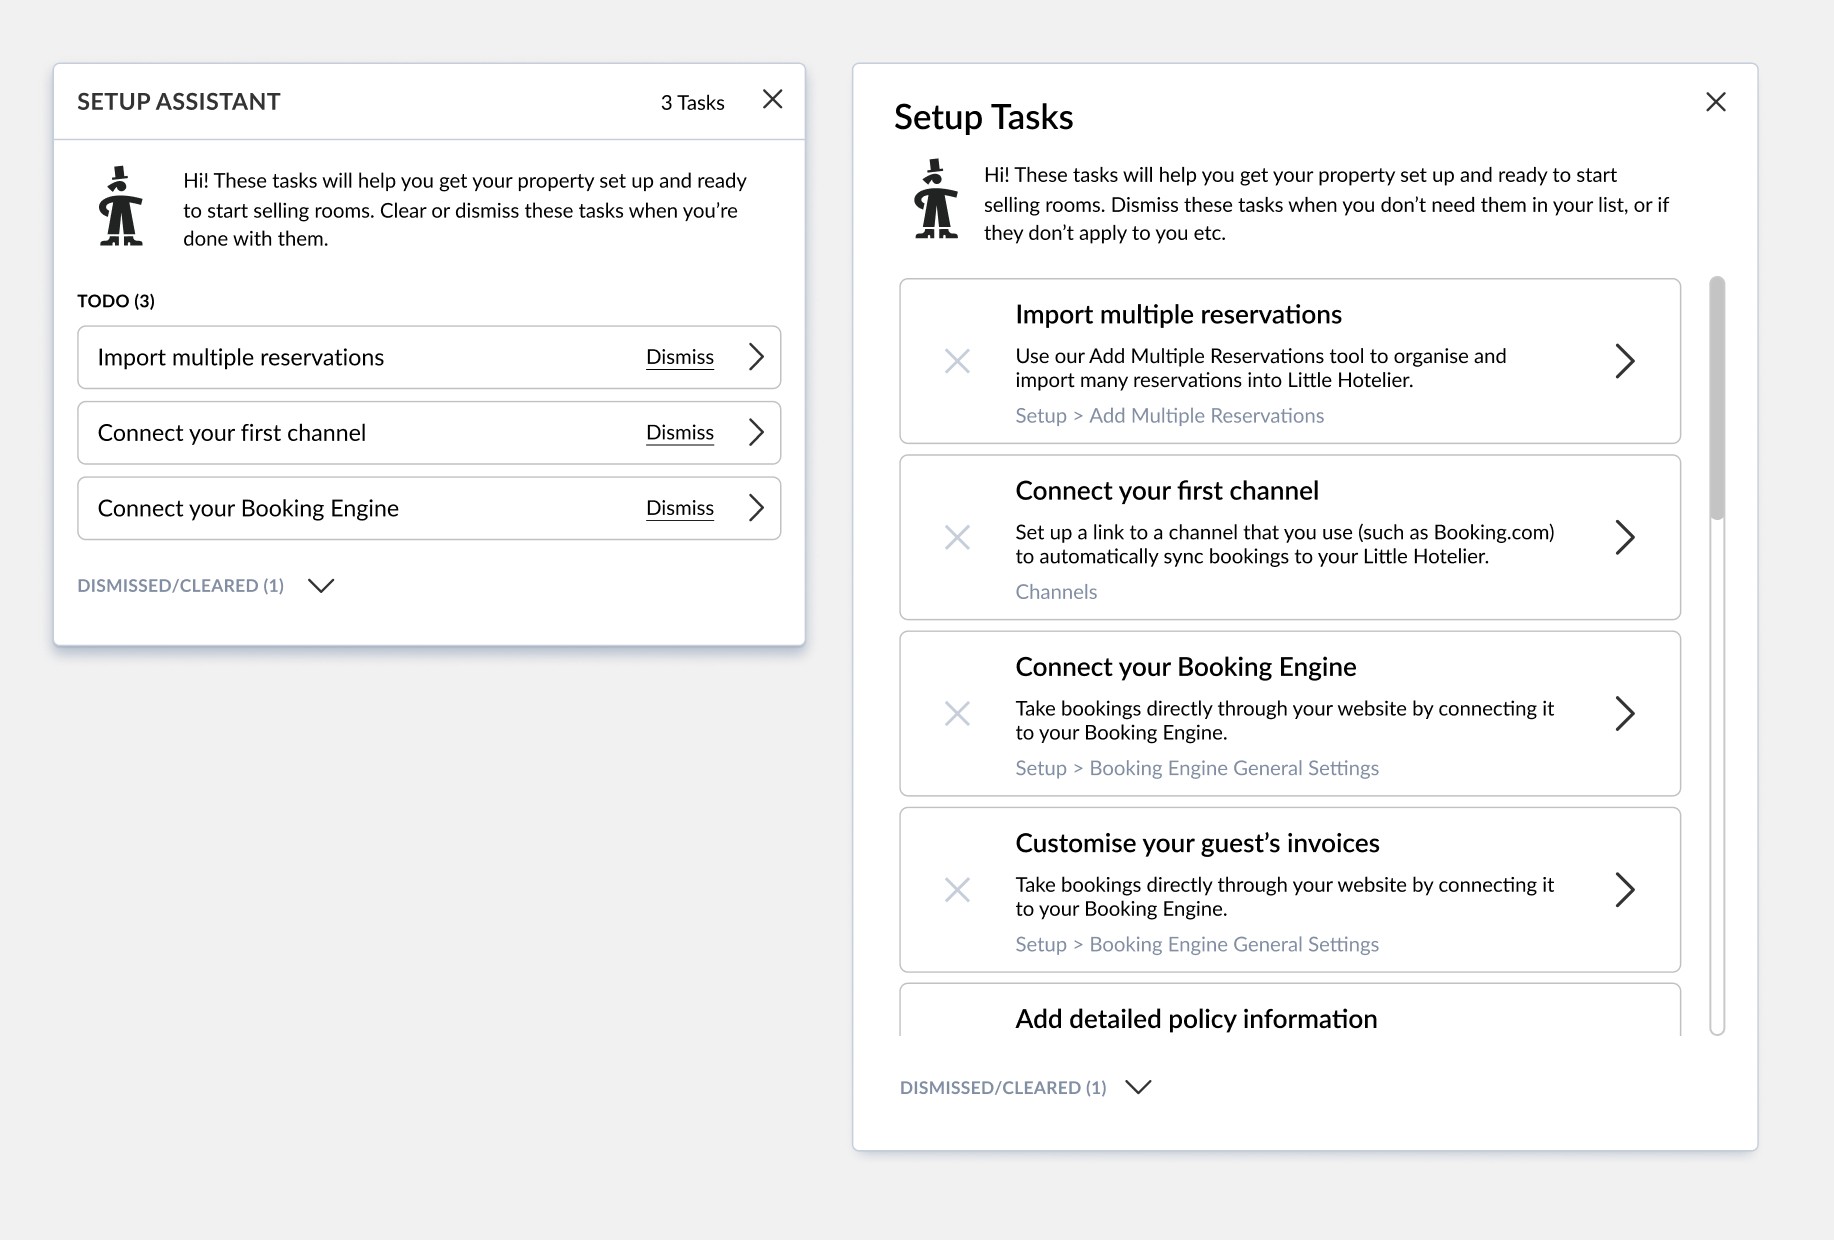Close the Setup Tasks panel
Image resolution: width=1834 pixels, height=1240 pixels.
click(1715, 102)
